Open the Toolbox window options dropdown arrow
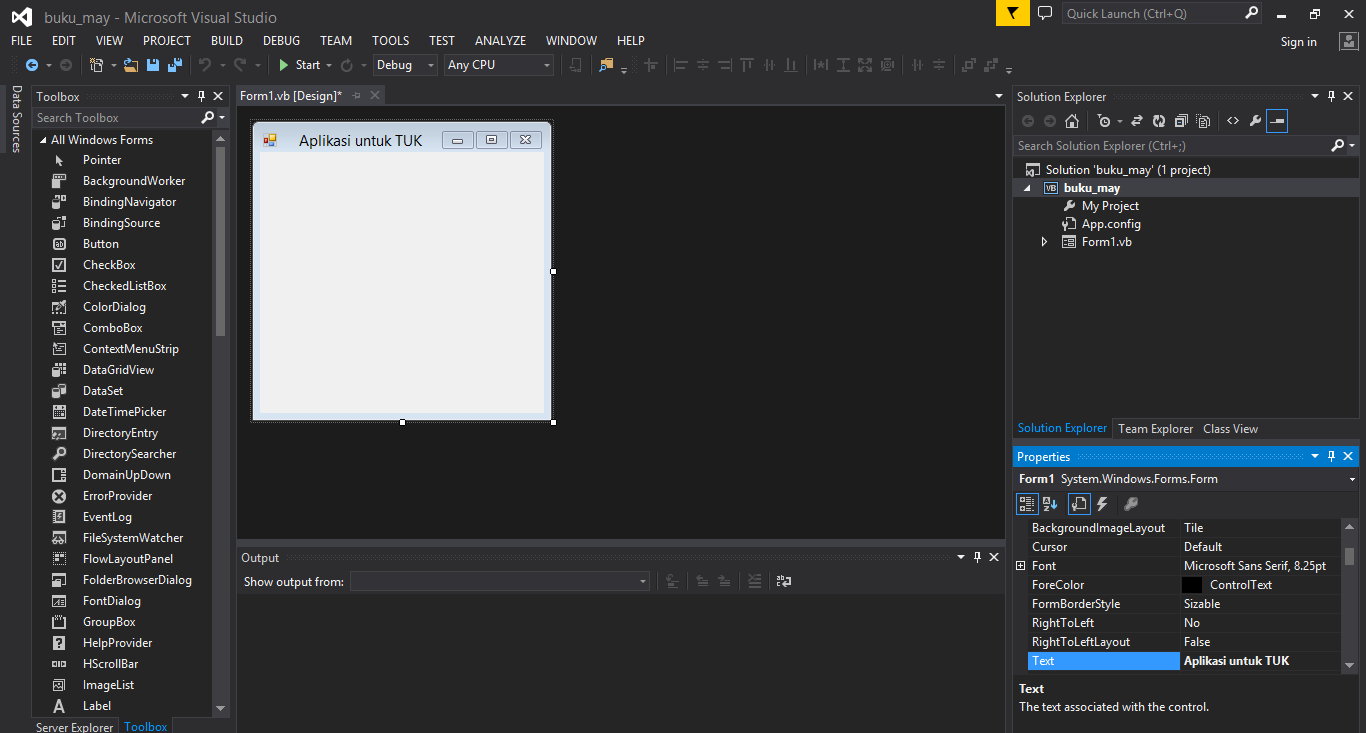Screen dimensions: 1366x733 click(x=185, y=96)
